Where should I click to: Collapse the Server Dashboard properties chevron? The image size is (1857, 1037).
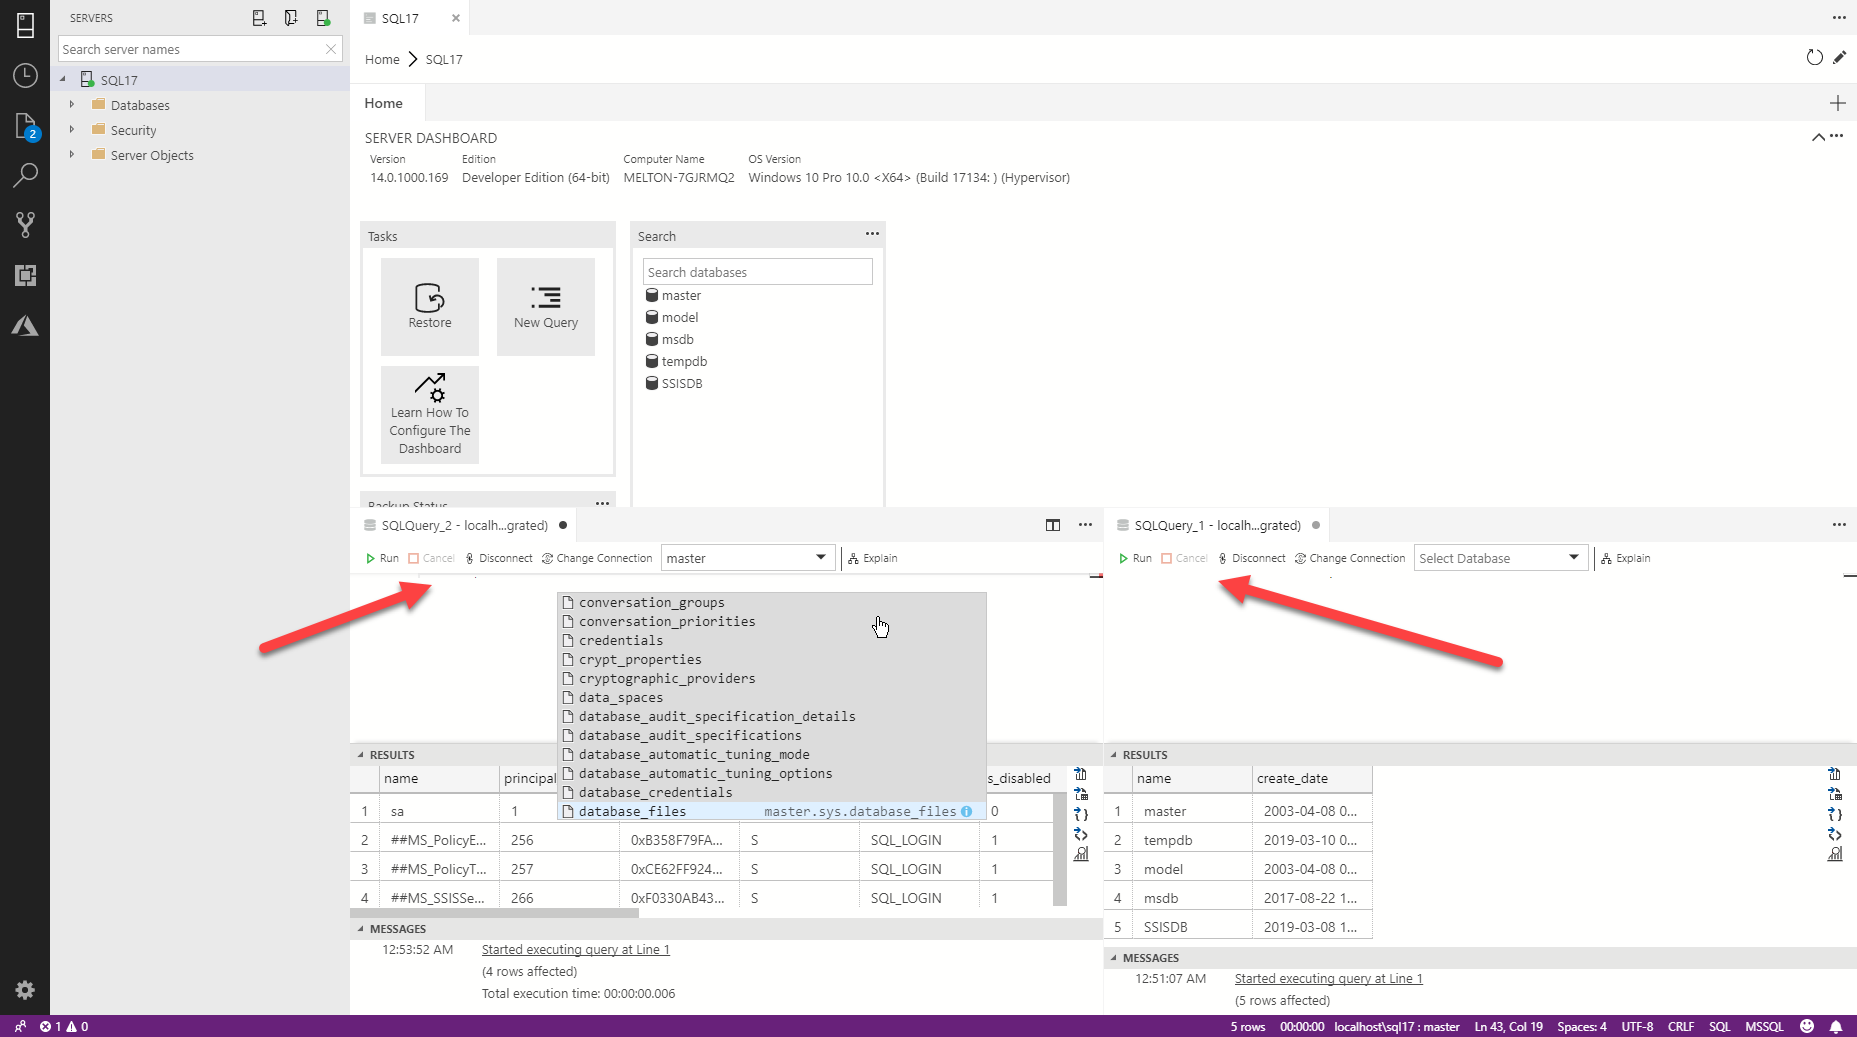(x=1818, y=137)
